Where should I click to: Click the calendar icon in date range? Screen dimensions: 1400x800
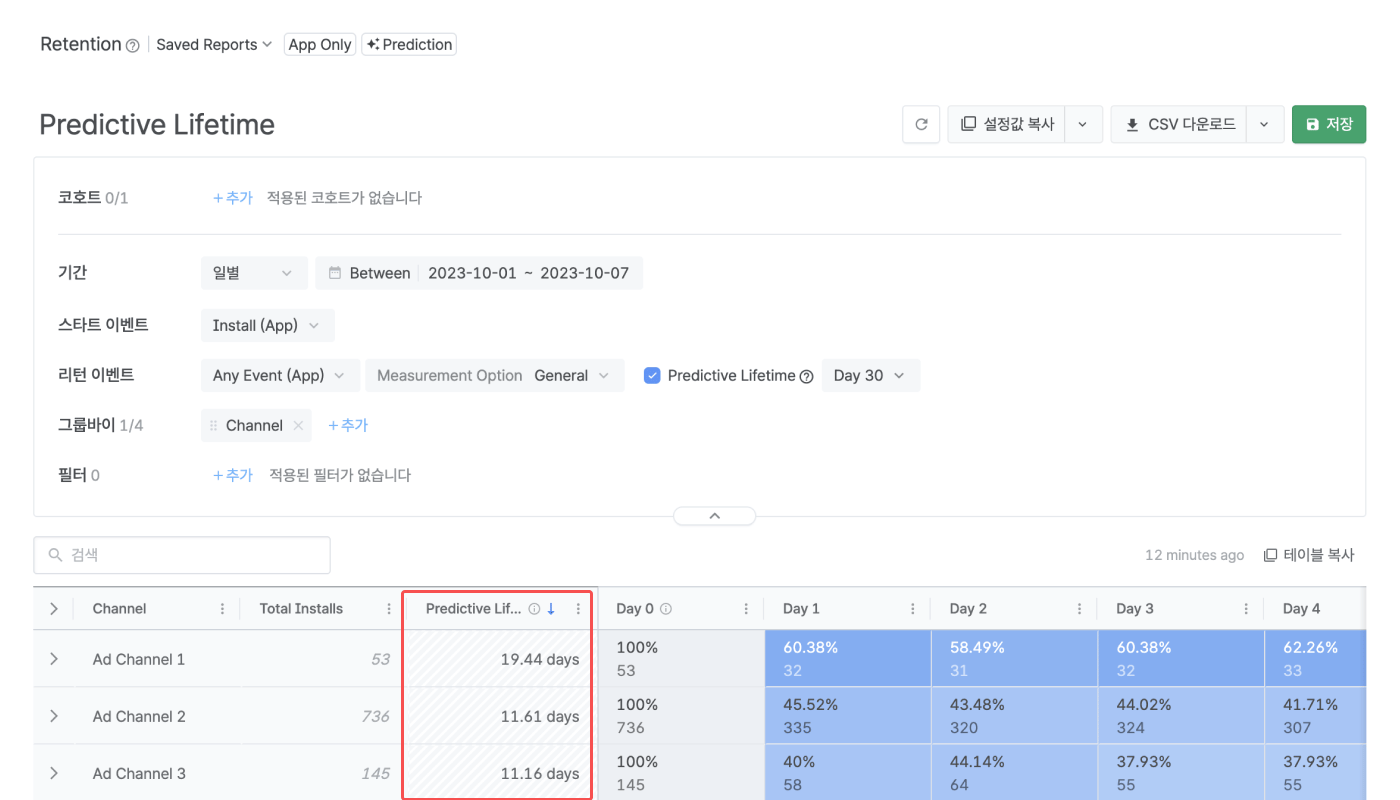(x=335, y=273)
